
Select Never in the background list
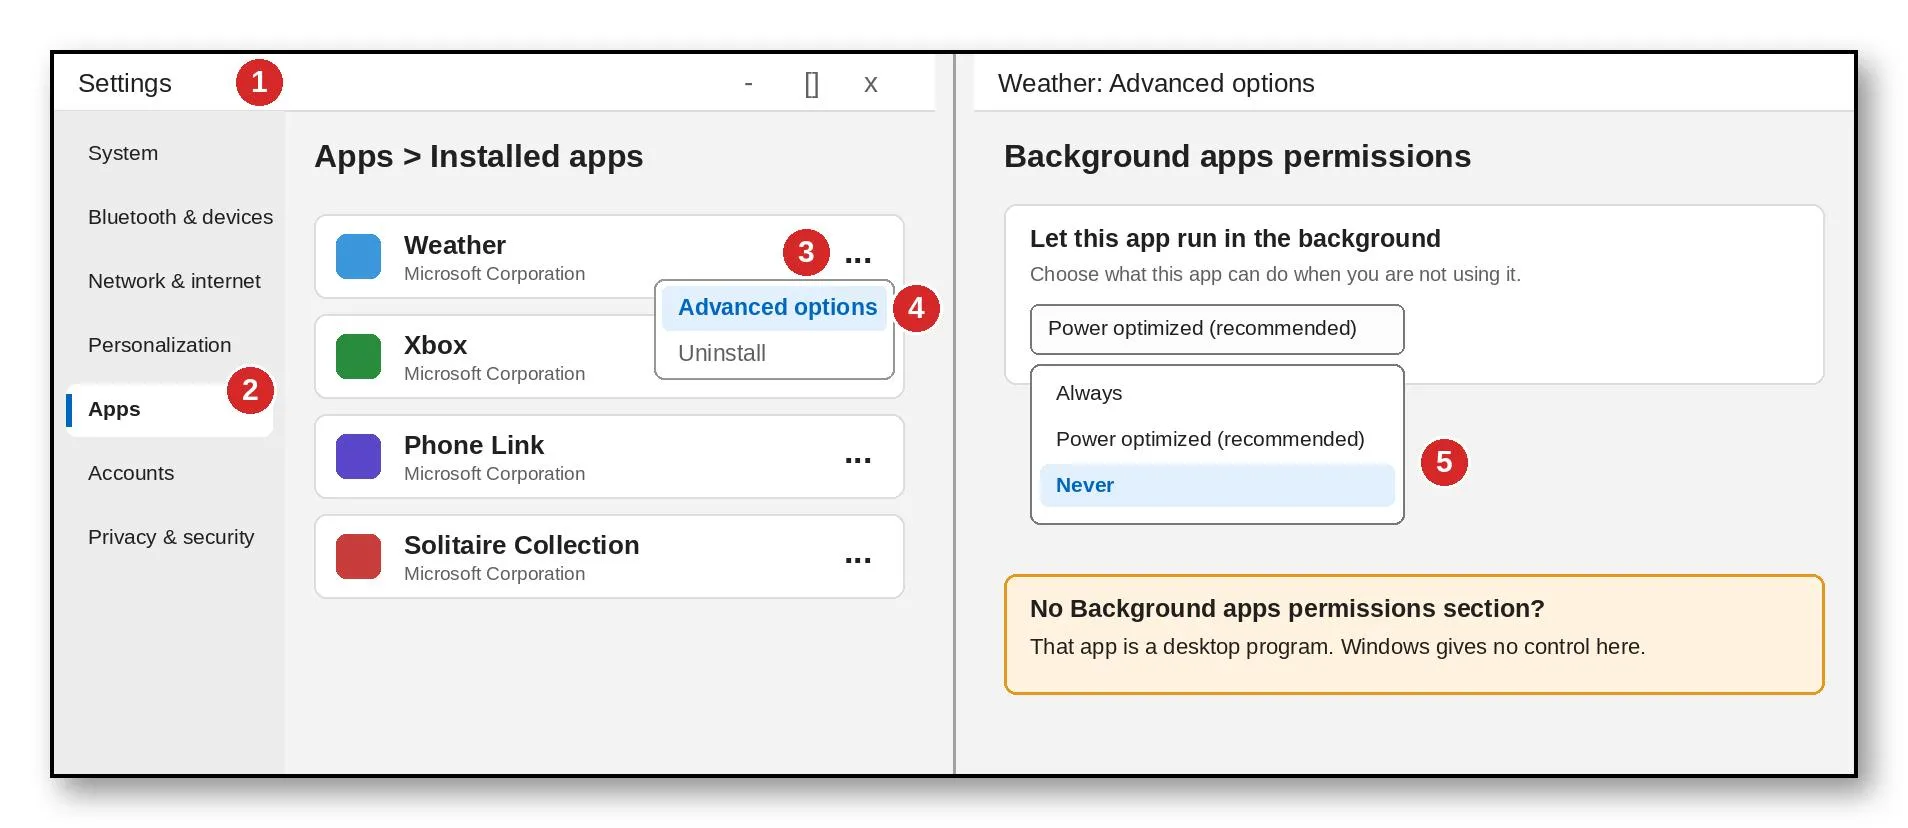click(1217, 485)
